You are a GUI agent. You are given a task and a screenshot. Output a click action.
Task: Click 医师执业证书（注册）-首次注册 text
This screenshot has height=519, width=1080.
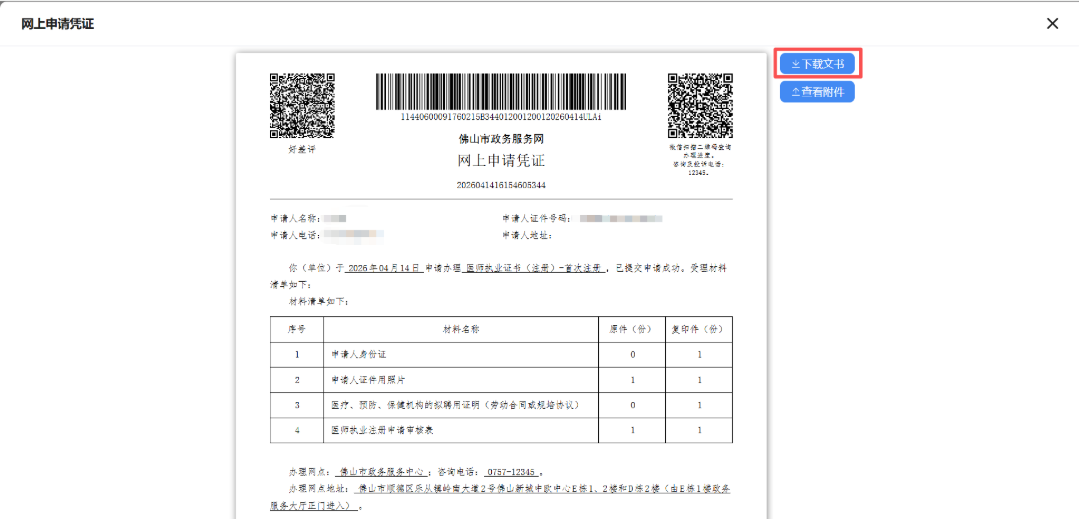point(535,268)
